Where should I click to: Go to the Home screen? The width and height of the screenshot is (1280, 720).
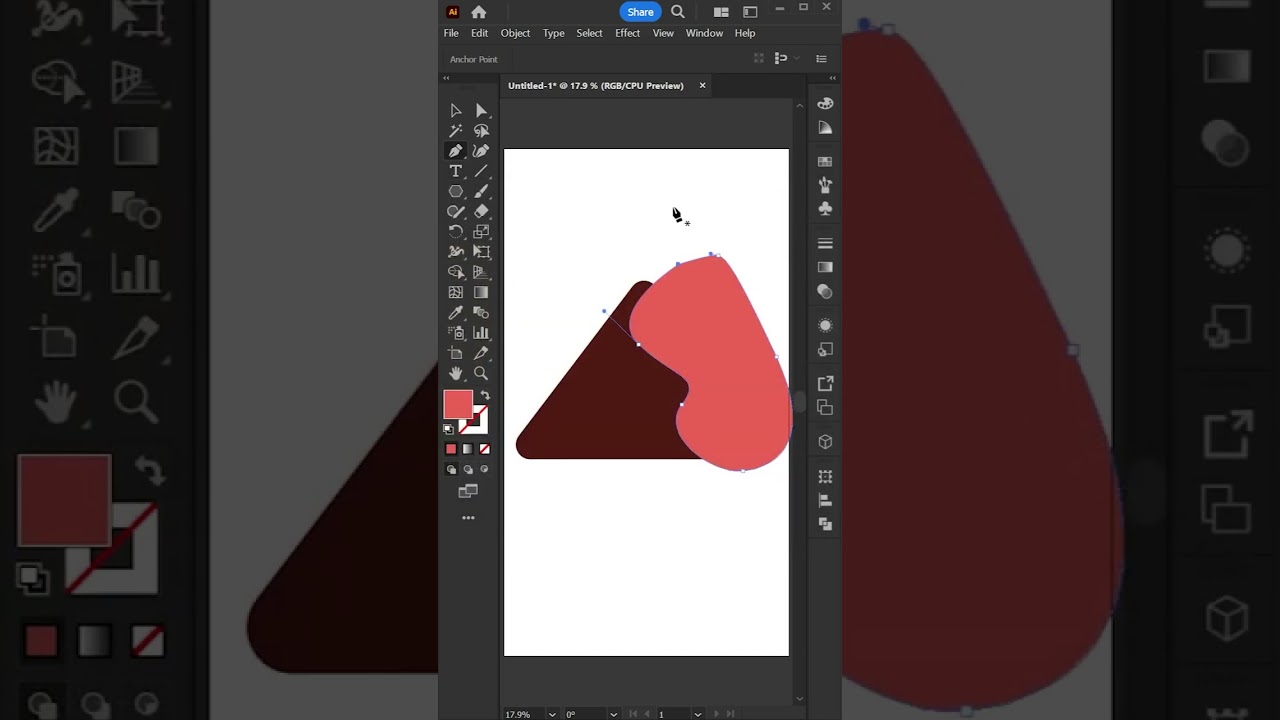[x=479, y=12]
